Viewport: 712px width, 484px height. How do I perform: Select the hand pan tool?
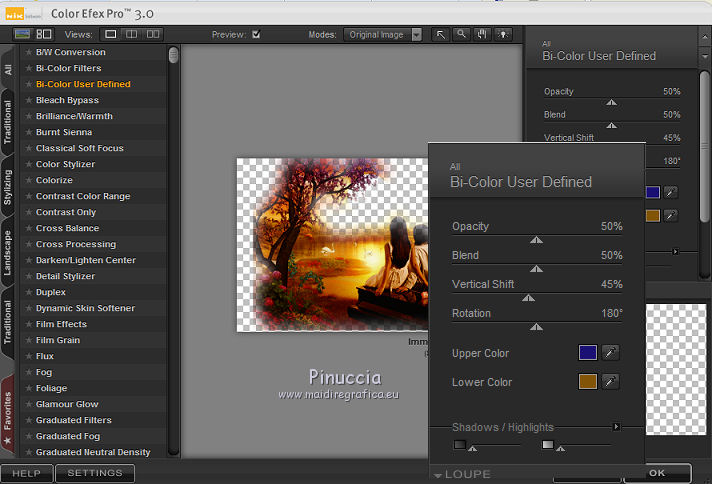point(481,34)
